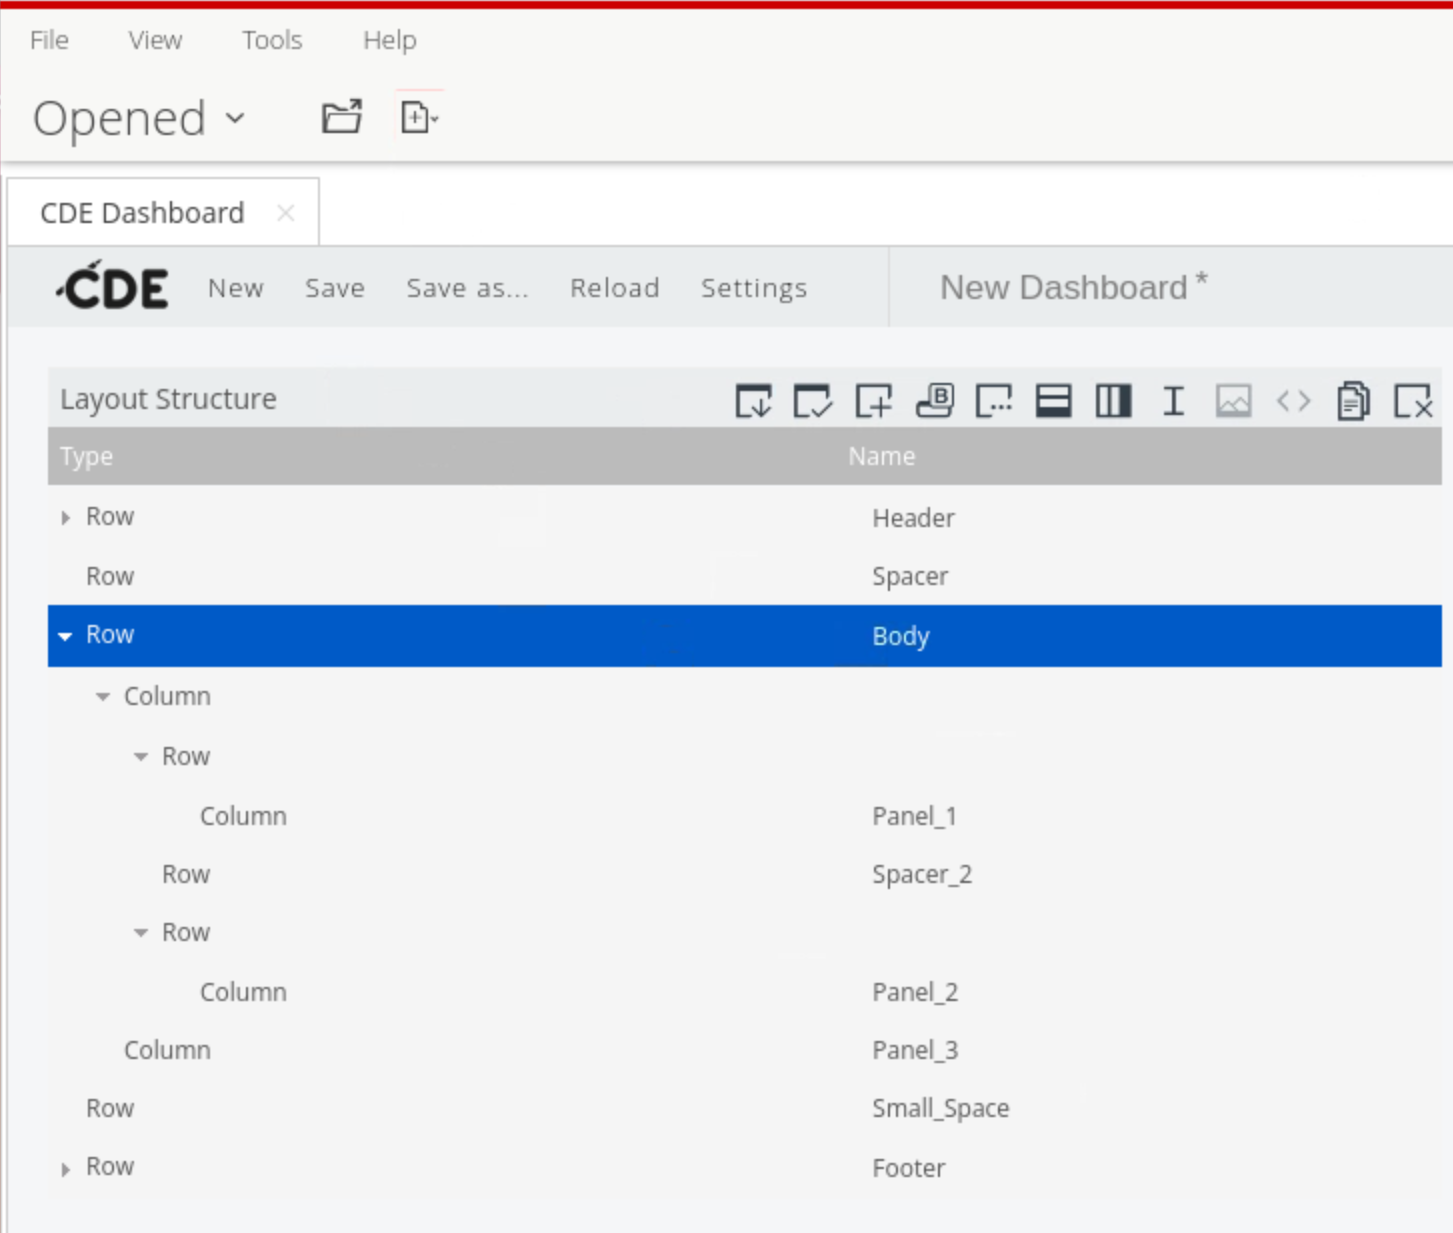Open the Tools menu
Screen dimensions: 1453x1233
point(271,40)
